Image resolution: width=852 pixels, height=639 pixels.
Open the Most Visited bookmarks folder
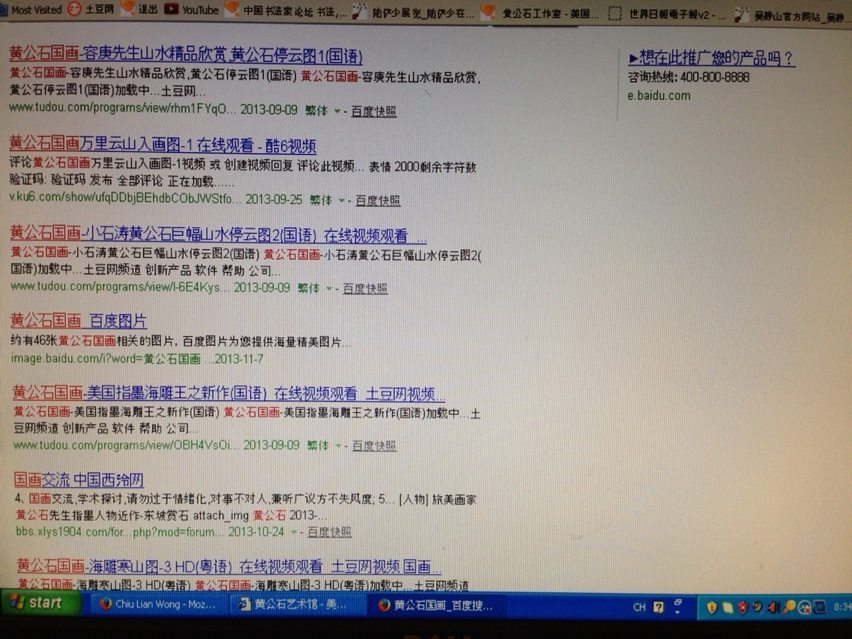pyautogui.click(x=32, y=9)
